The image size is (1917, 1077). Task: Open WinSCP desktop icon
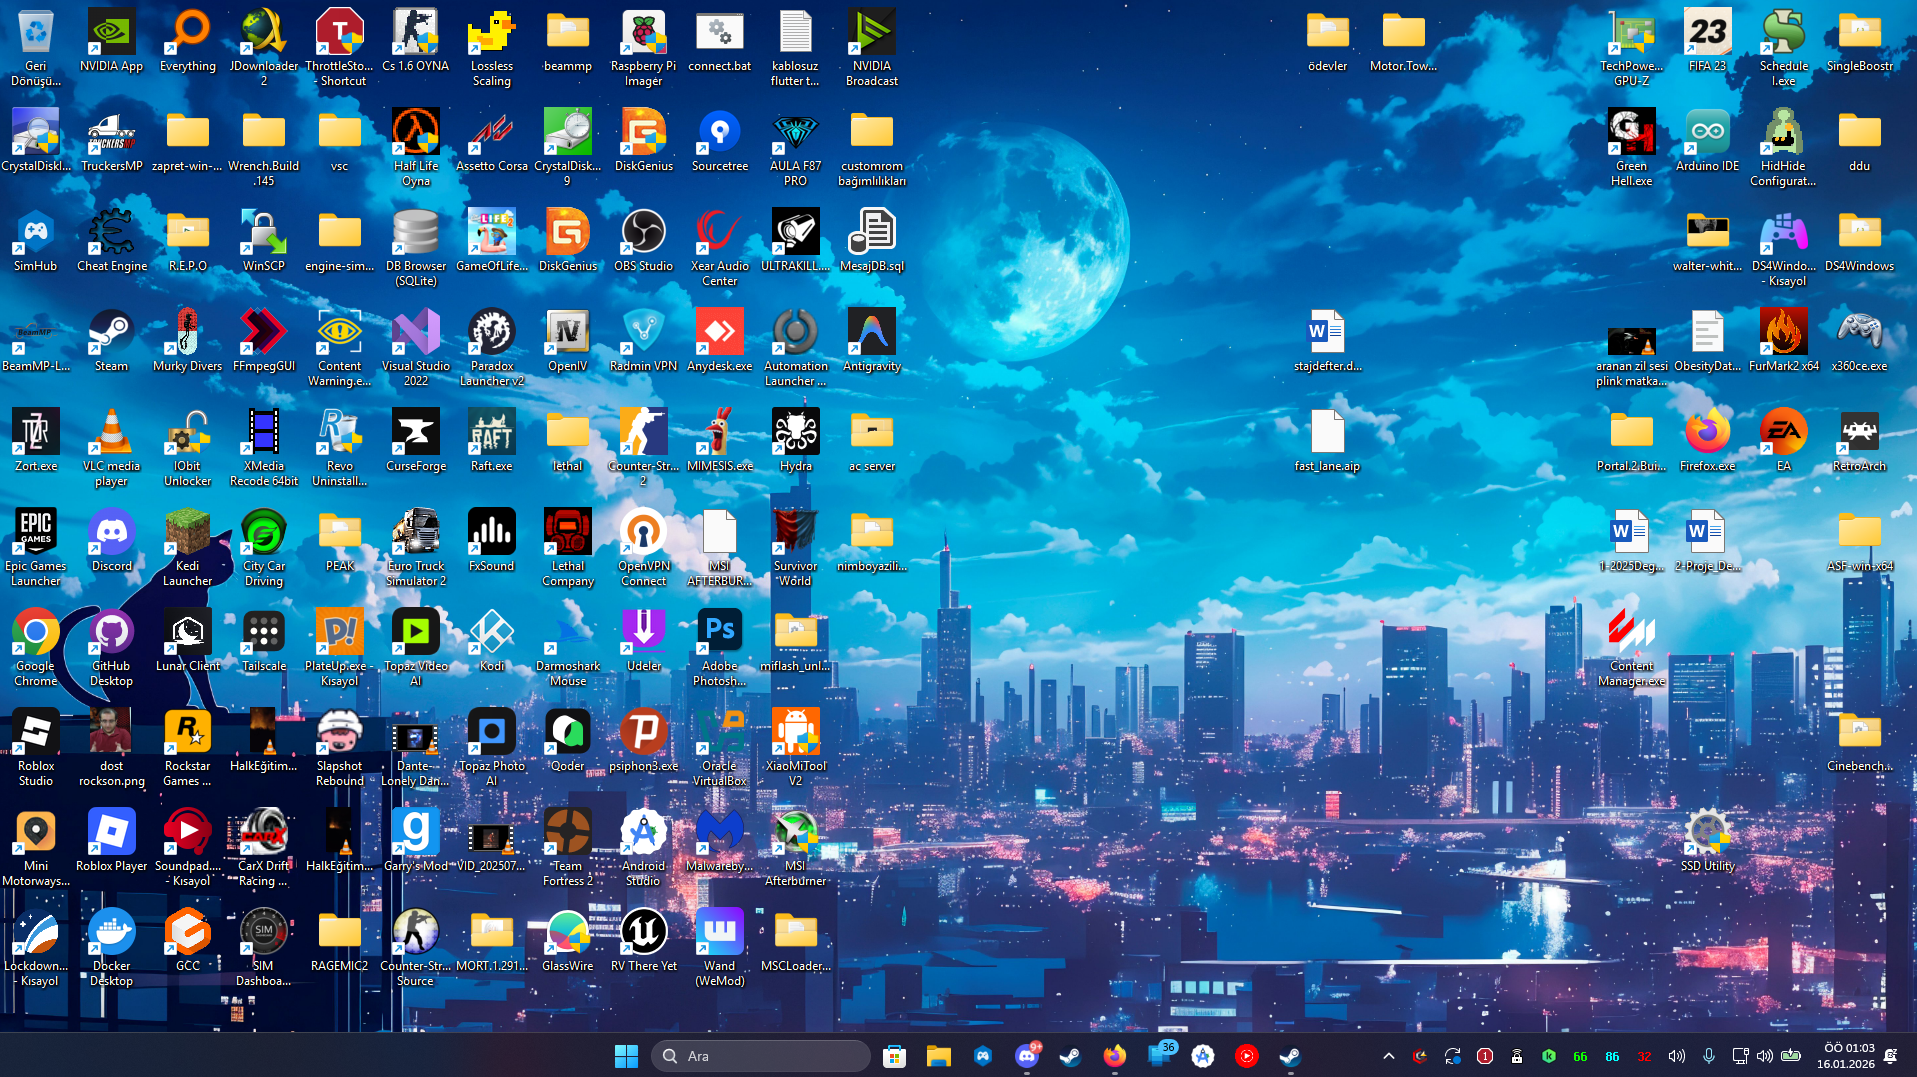coord(263,241)
